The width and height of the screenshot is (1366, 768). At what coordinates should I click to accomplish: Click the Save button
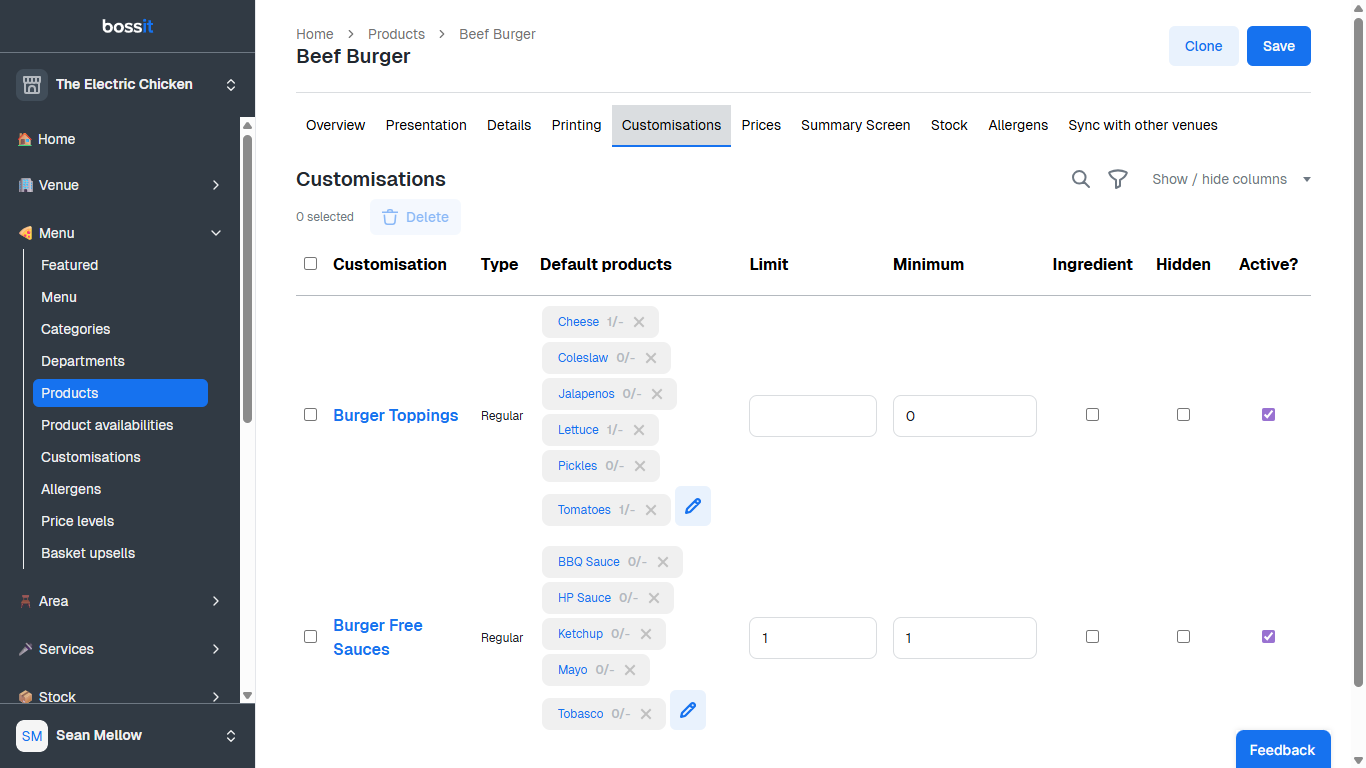tap(1278, 46)
